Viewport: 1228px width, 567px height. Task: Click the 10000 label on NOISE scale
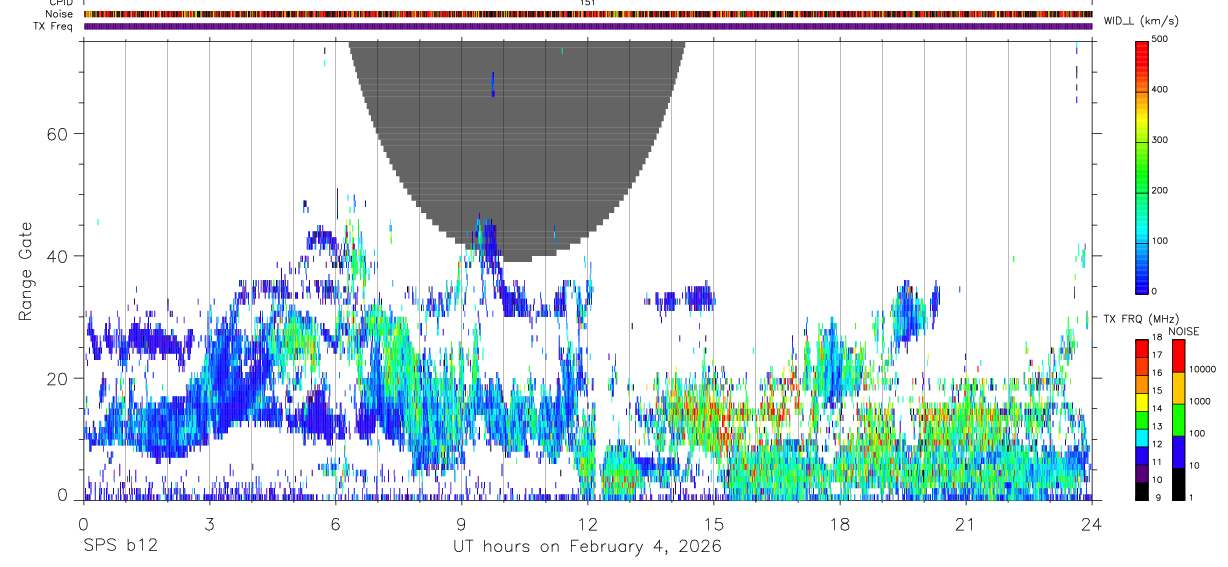click(1203, 369)
